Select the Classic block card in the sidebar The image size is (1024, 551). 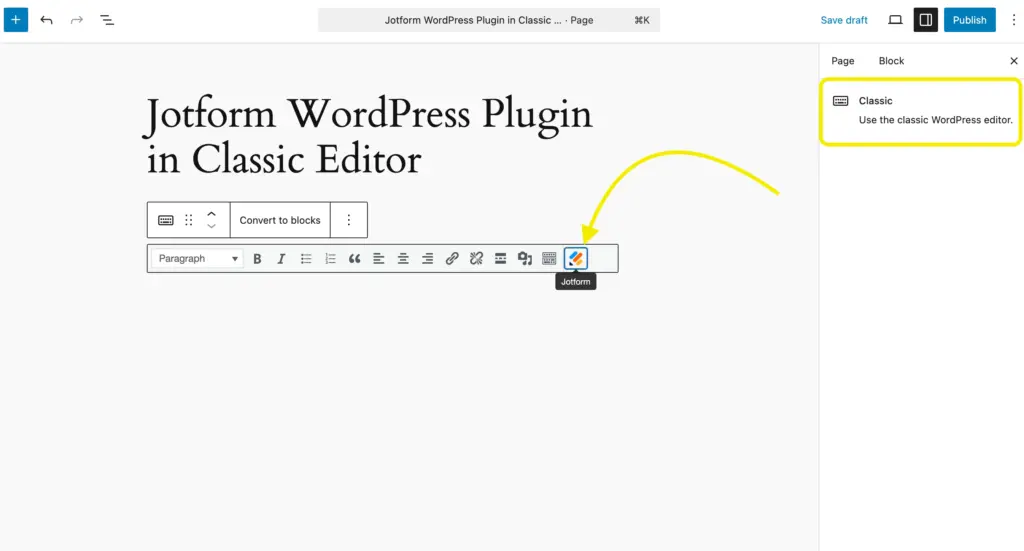pyautogui.click(x=920, y=111)
